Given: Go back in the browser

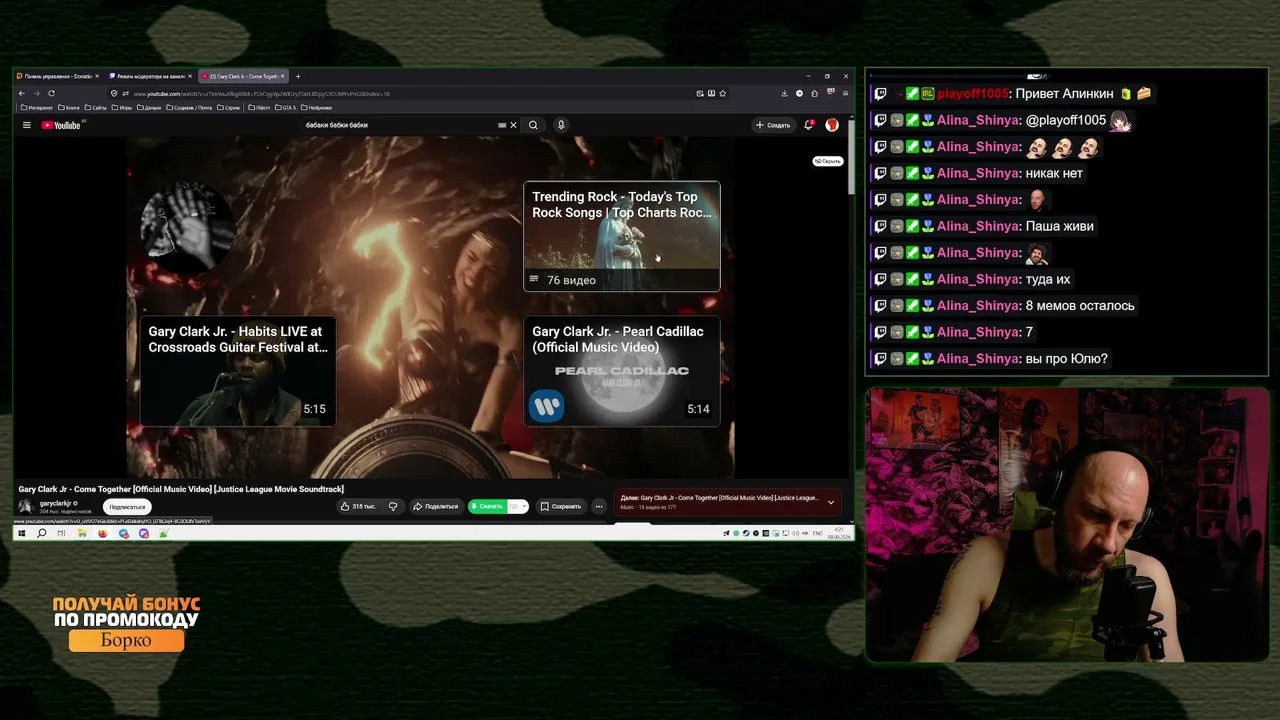Looking at the screenshot, I should (x=22, y=93).
